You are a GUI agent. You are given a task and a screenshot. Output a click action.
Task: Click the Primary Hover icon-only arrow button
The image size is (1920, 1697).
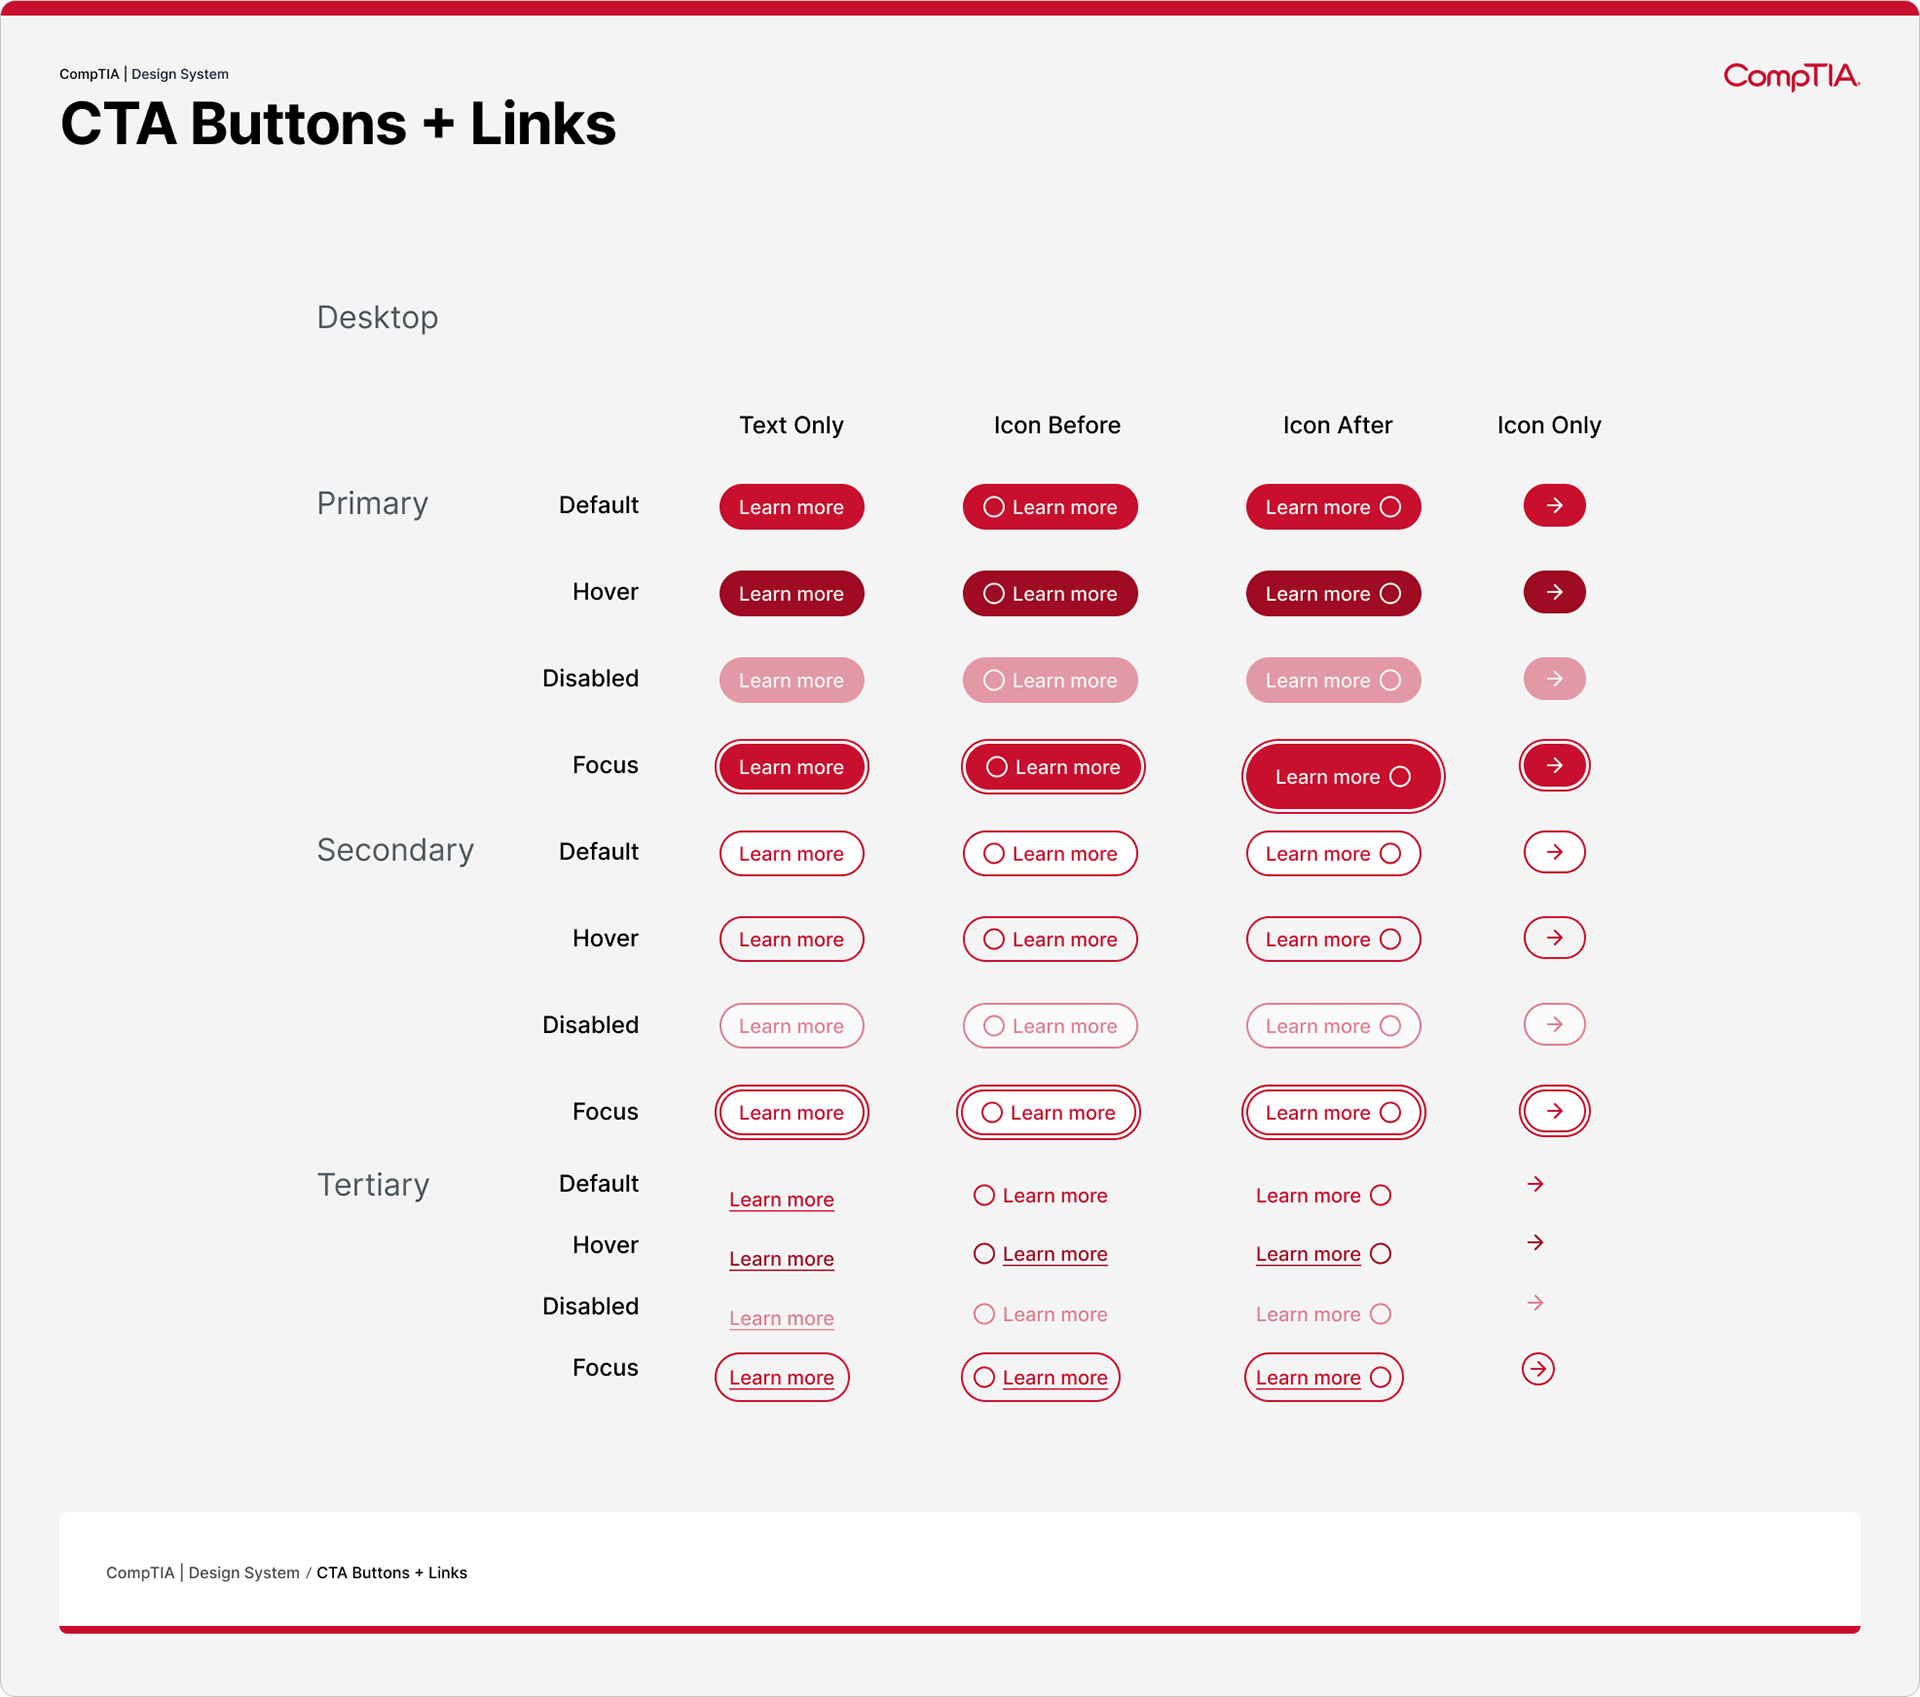(1554, 593)
